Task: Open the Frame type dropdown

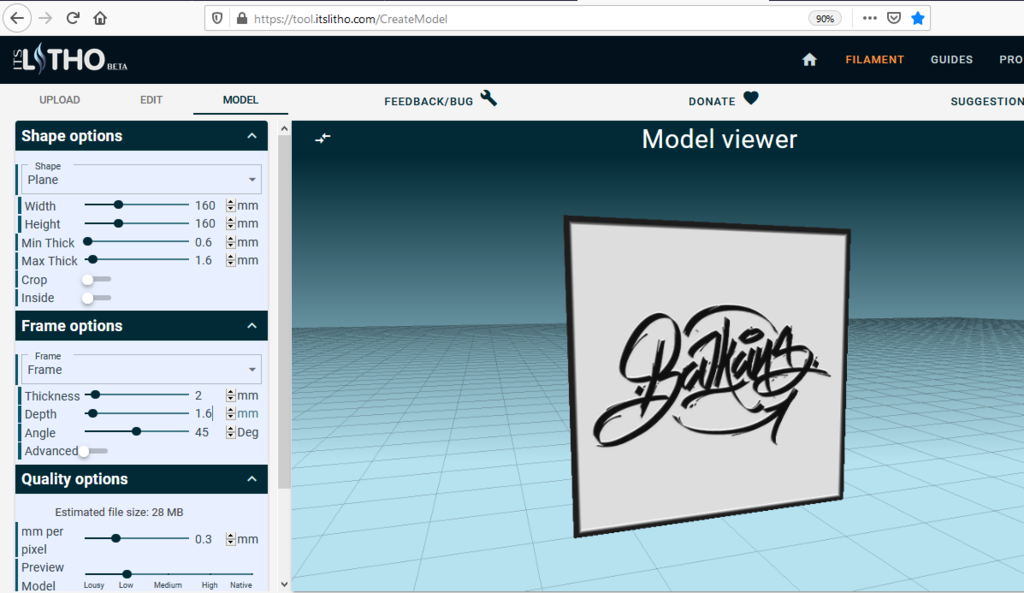Action: pyautogui.click(x=141, y=369)
